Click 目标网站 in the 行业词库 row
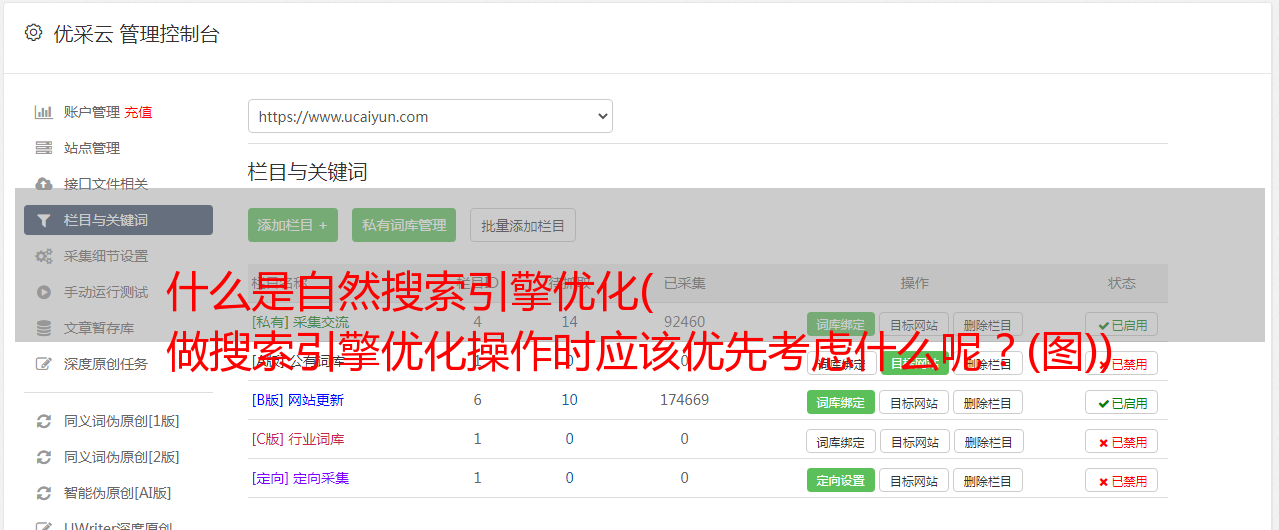Screen dimensions: 1279x530 pyautogui.click(x=914, y=441)
